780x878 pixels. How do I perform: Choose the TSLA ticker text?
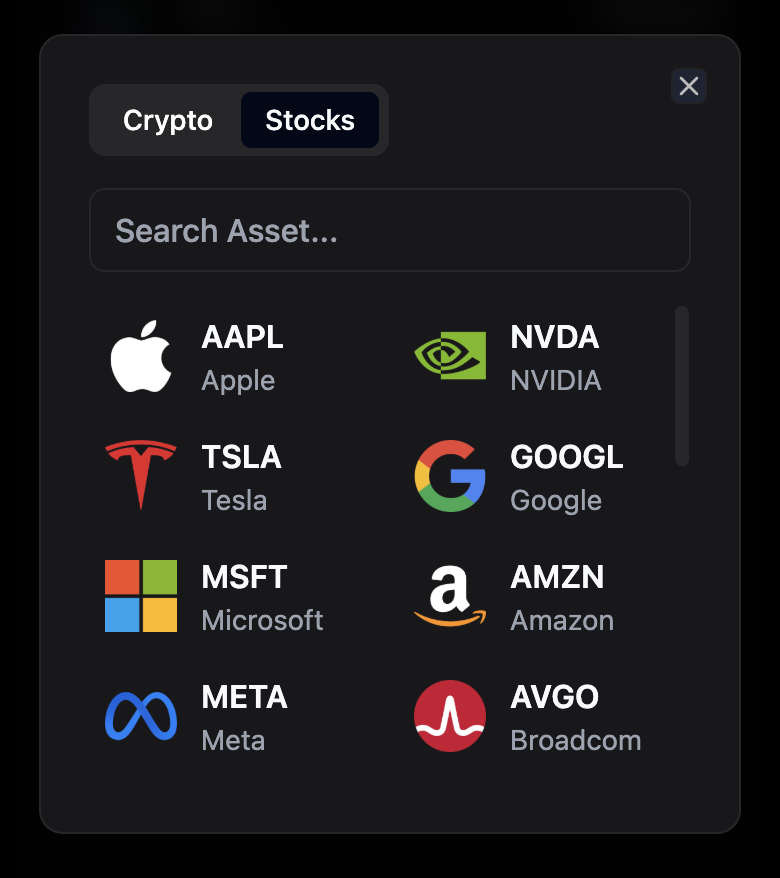click(x=241, y=457)
